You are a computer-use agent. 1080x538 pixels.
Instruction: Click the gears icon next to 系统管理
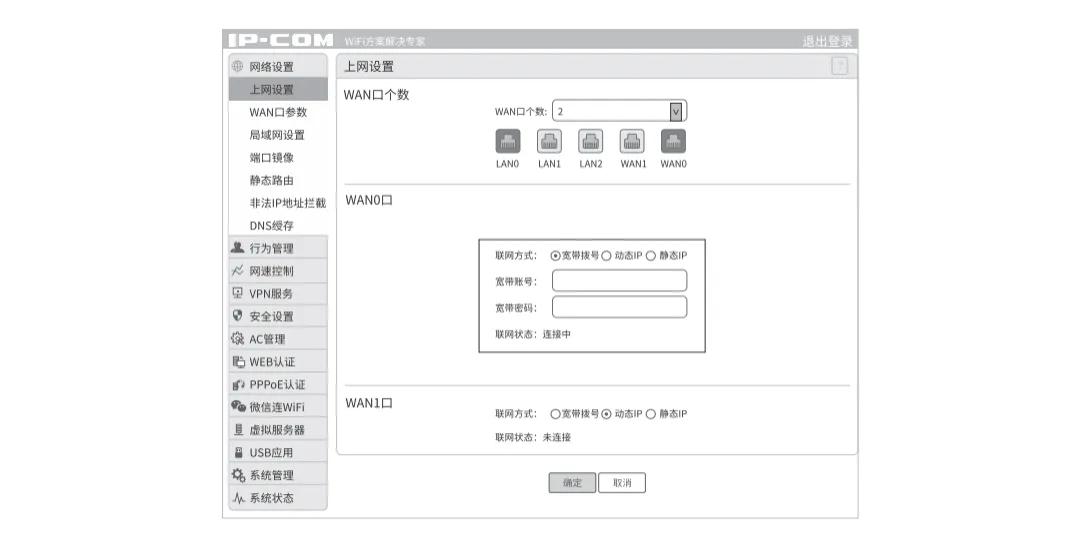click(238, 475)
